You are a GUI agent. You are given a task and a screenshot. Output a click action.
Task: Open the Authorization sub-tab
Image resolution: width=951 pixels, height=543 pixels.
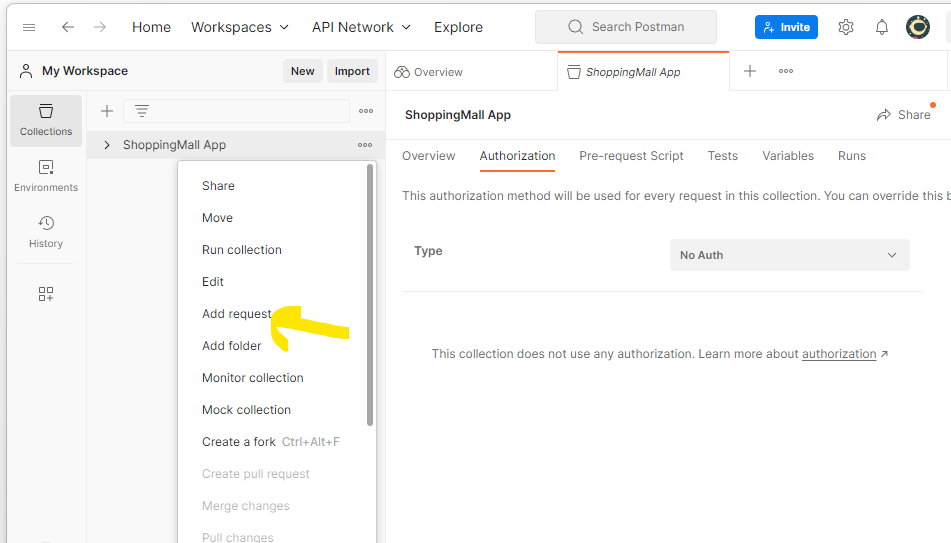(x=517, y=156)
